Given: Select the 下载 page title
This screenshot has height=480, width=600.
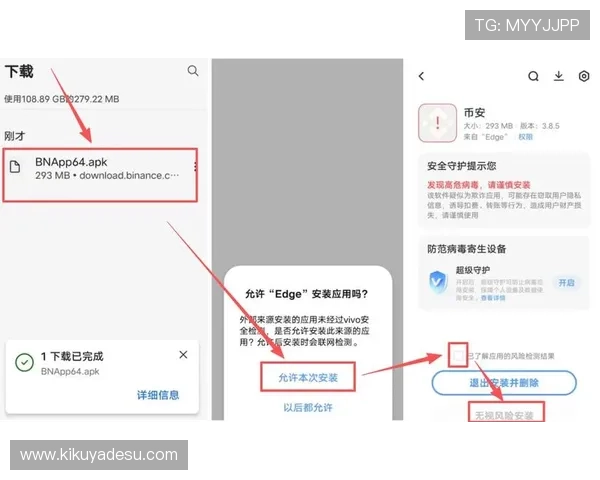Looking at the screenshot, I should pyautogui.click(x=19, y=72).
